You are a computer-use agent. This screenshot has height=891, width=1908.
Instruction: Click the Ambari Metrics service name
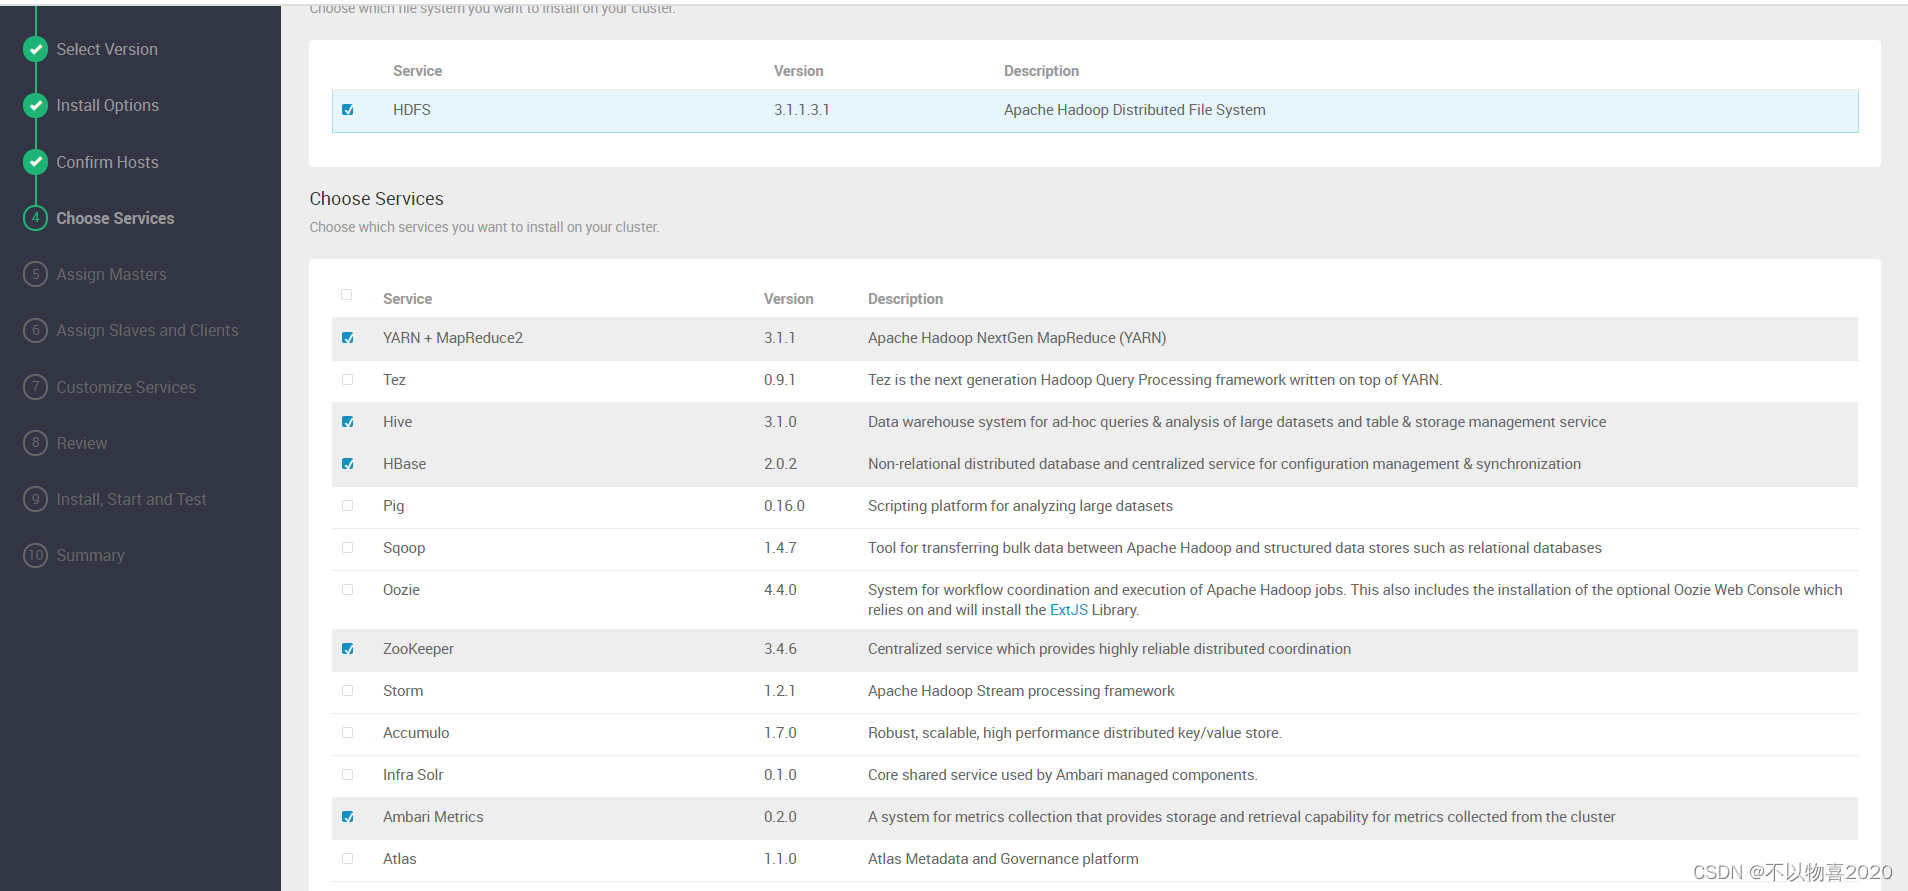click(x=433, y=817)
